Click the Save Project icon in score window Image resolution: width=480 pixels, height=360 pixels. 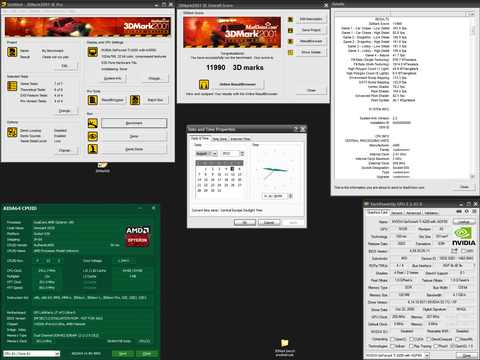click(x=290, y=30)
